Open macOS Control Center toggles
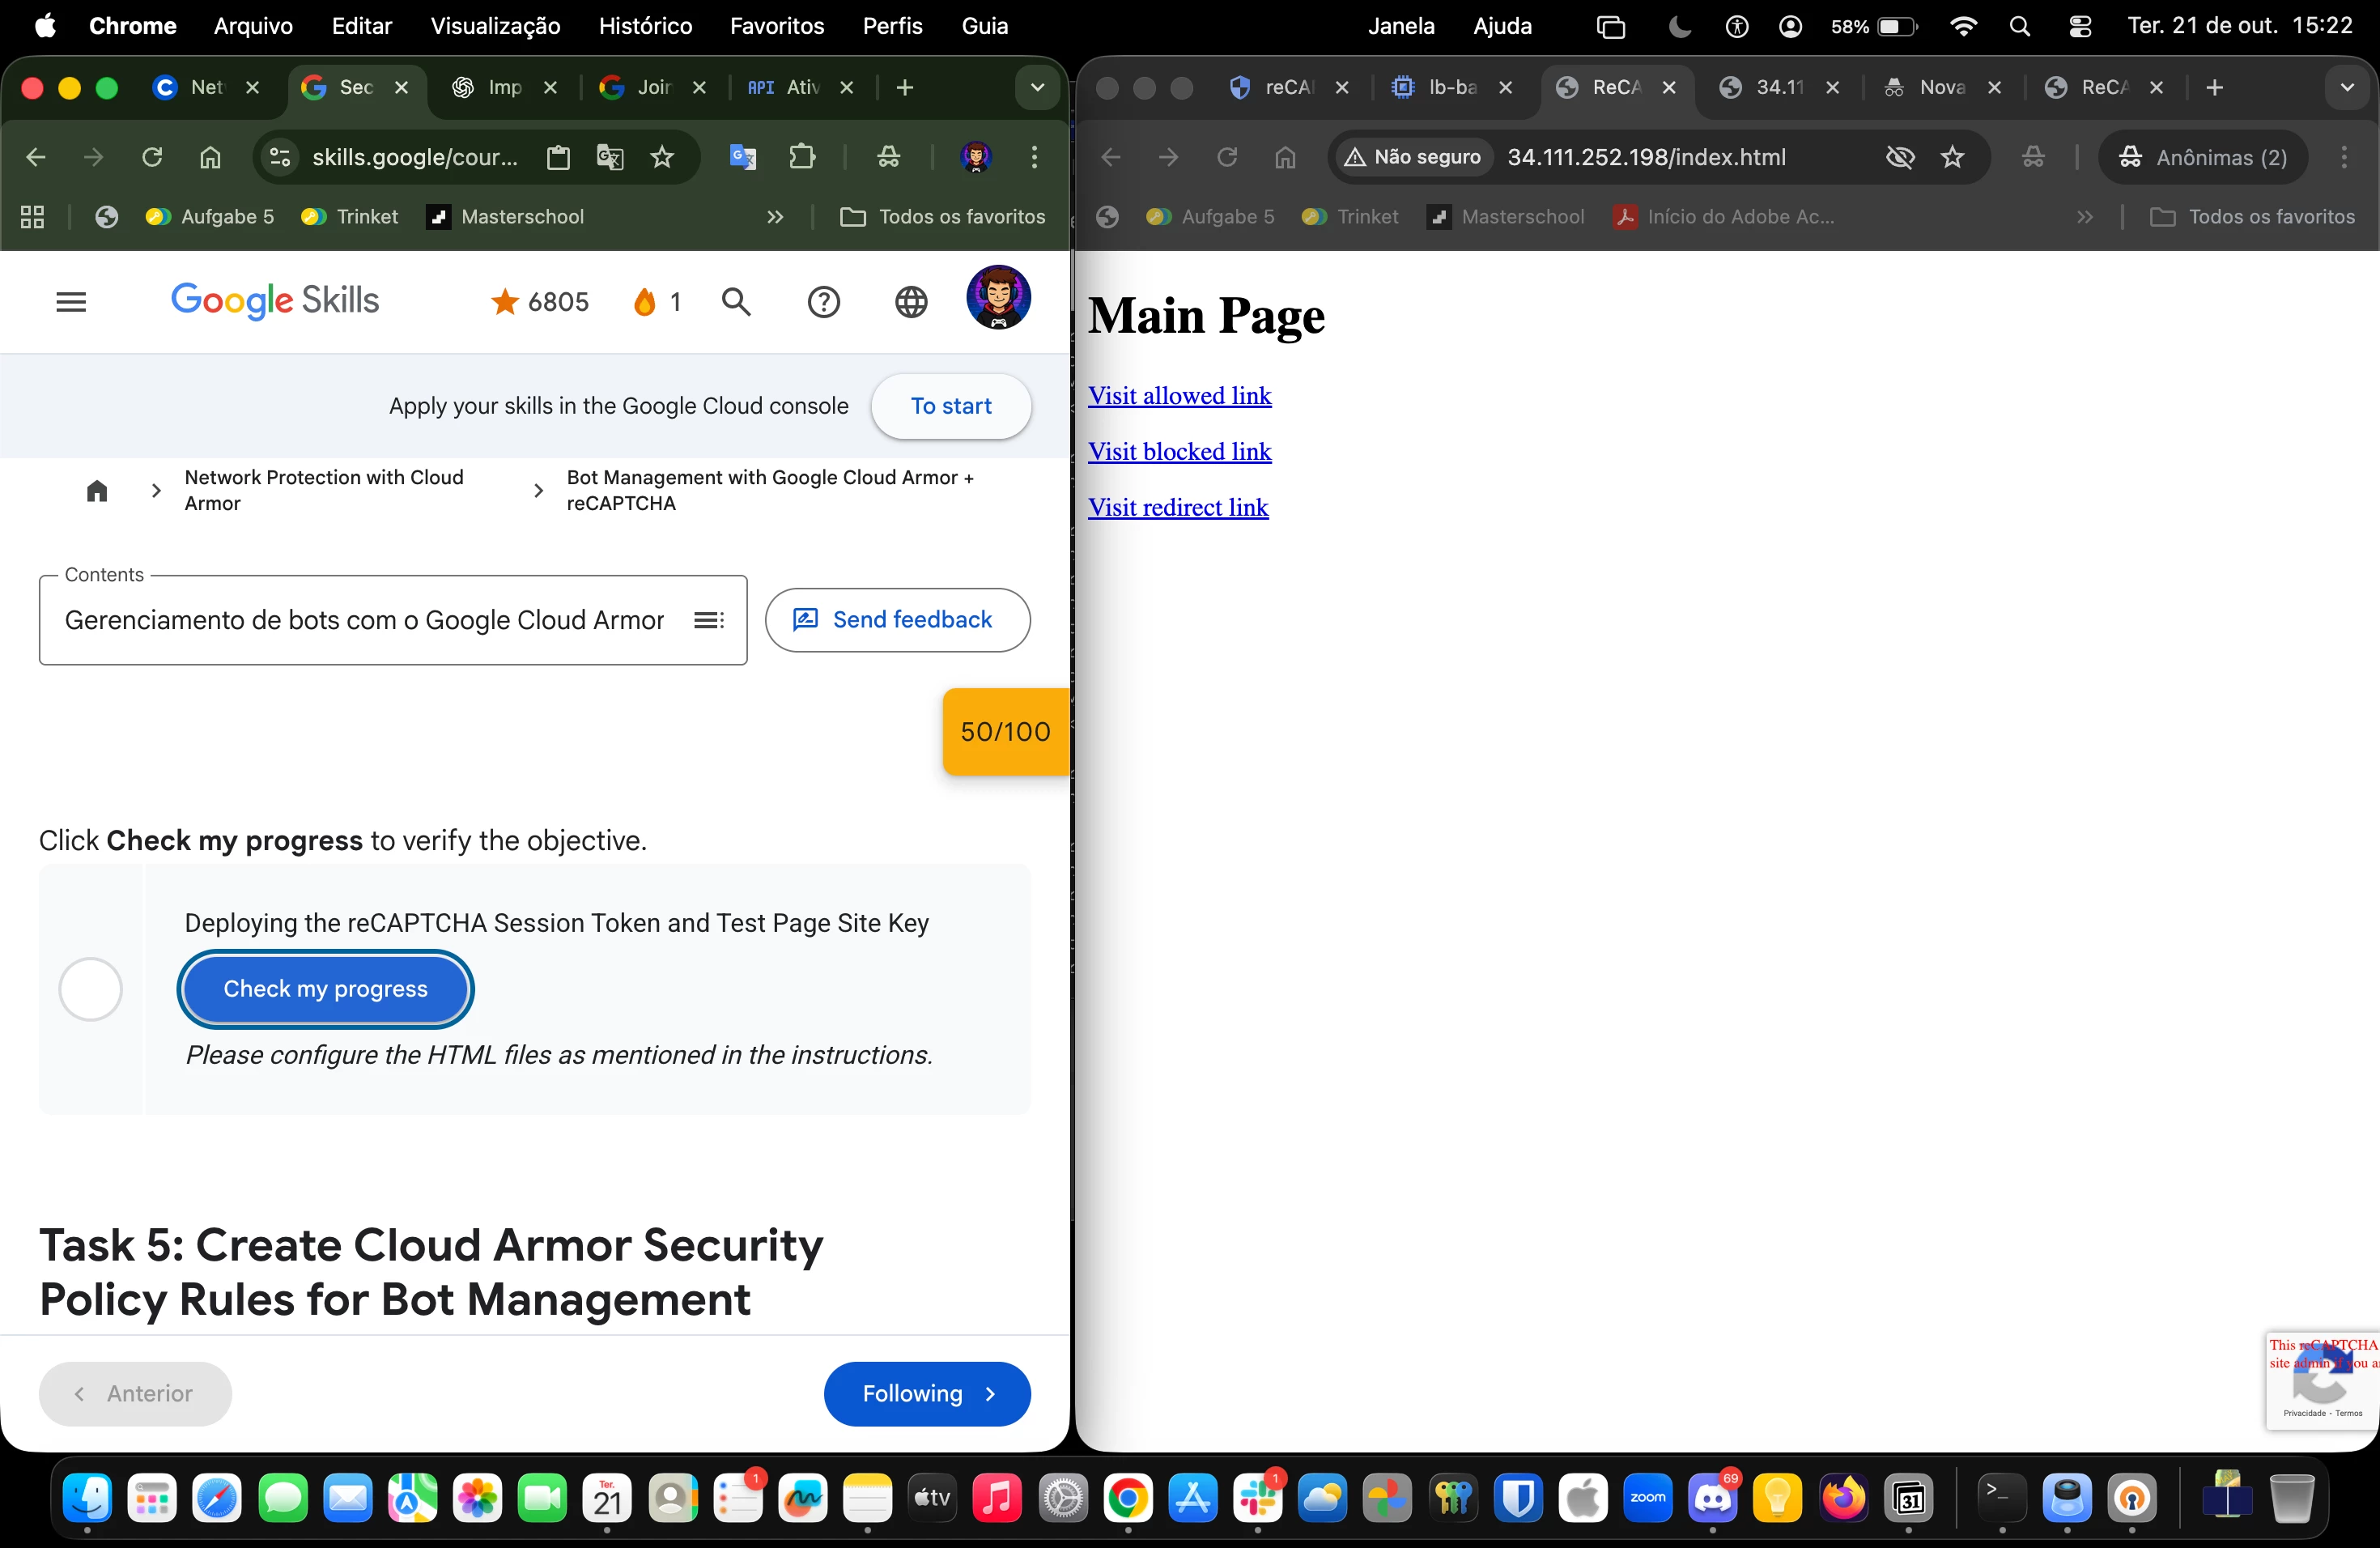The height and width of the screenshot is (1548, 2380). [x=2080, y=26]
